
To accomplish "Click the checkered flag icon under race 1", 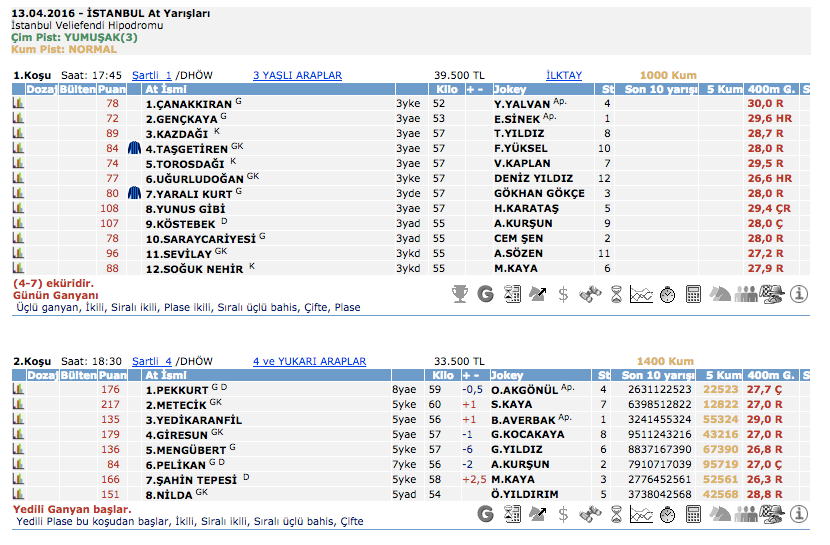I will click(x=772, y=294).
